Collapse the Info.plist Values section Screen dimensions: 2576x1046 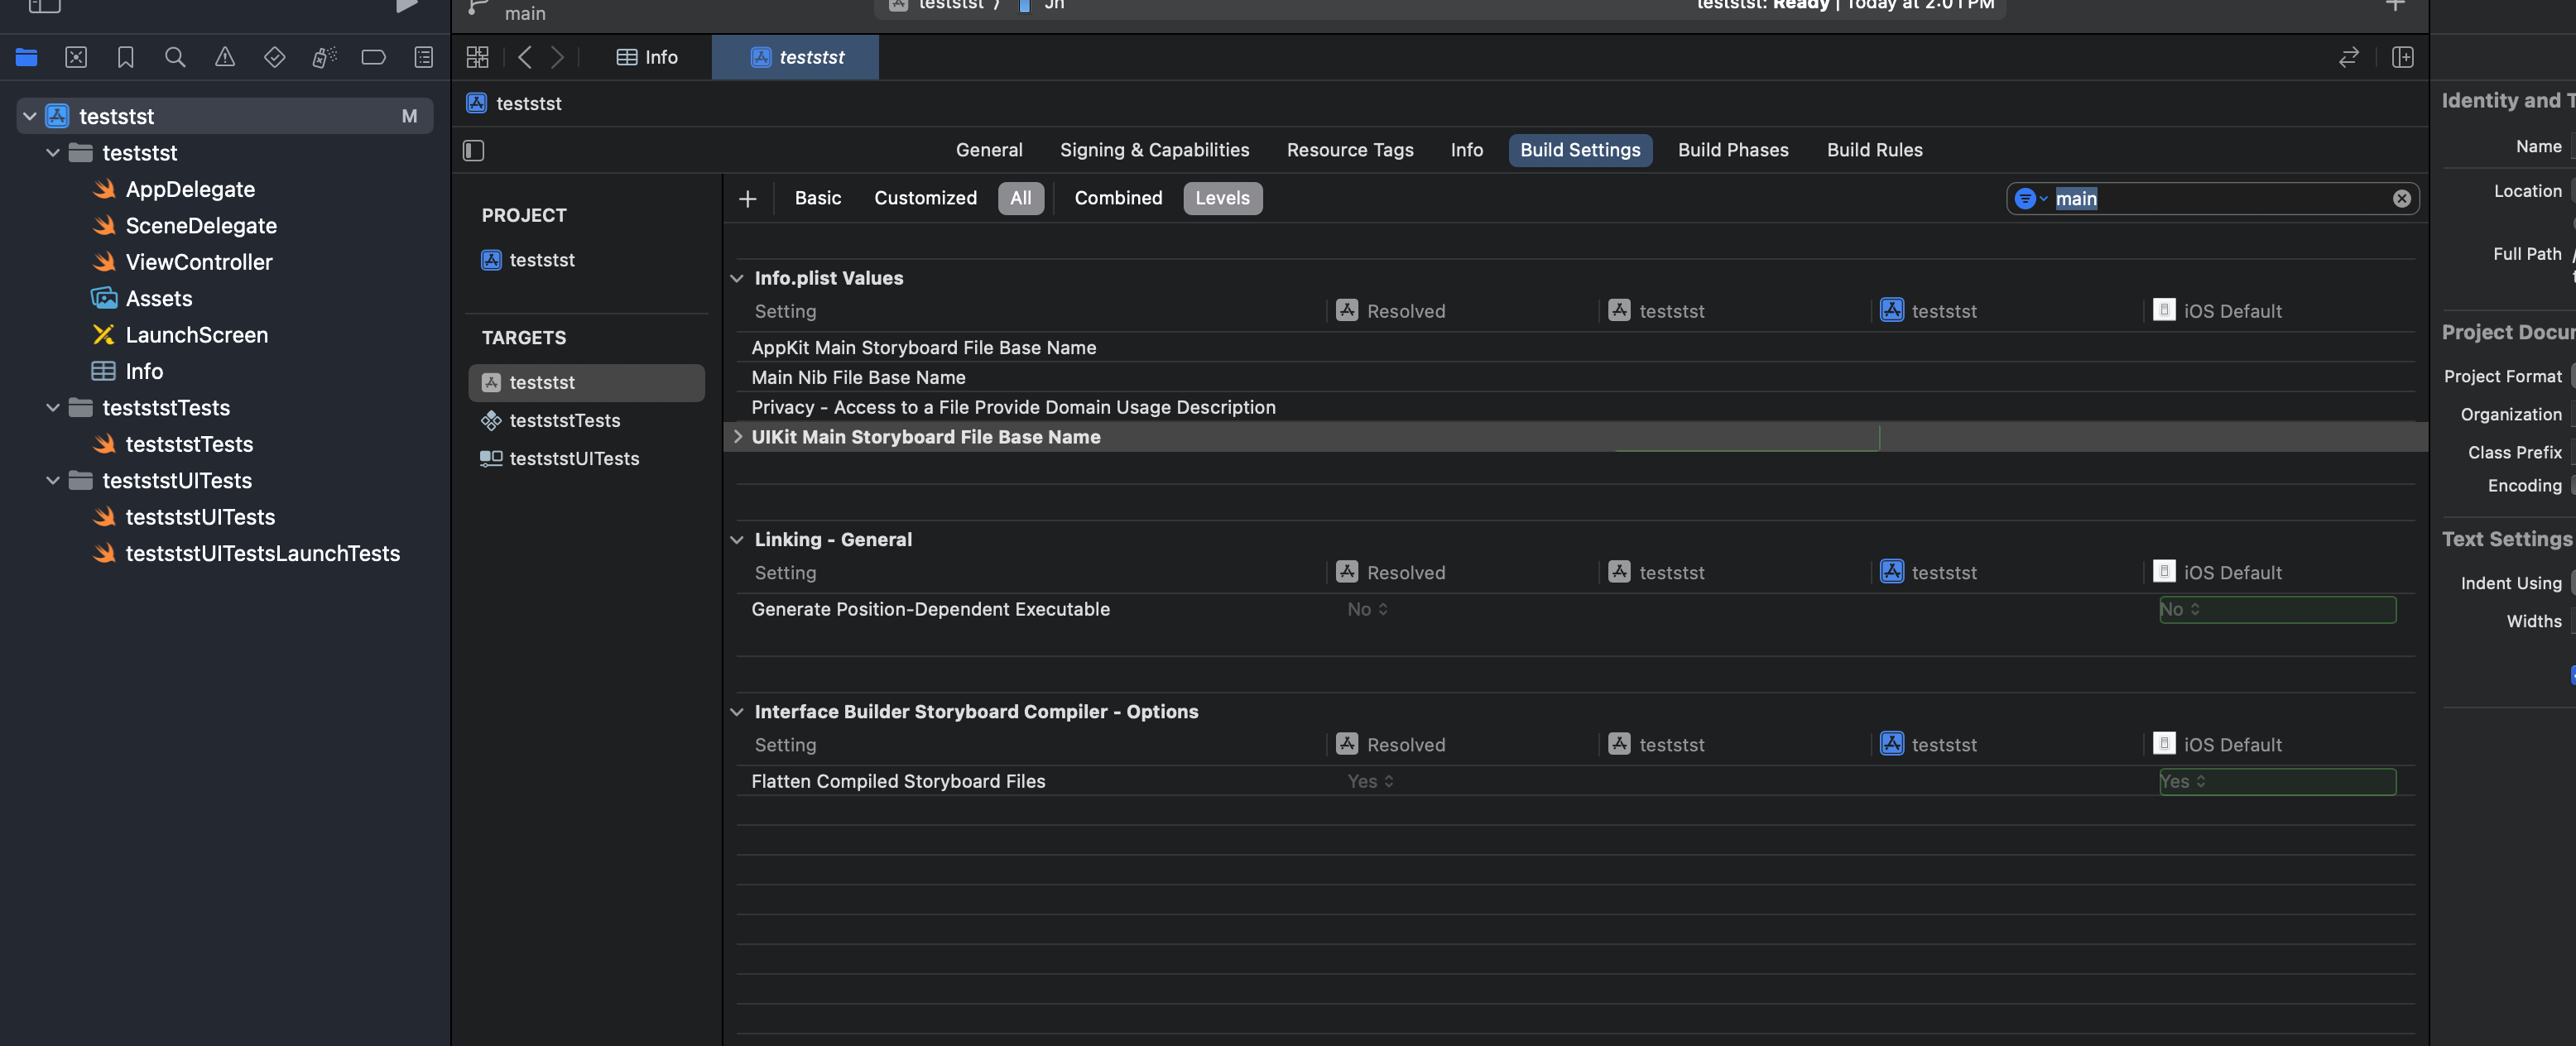tap(737, 278)
